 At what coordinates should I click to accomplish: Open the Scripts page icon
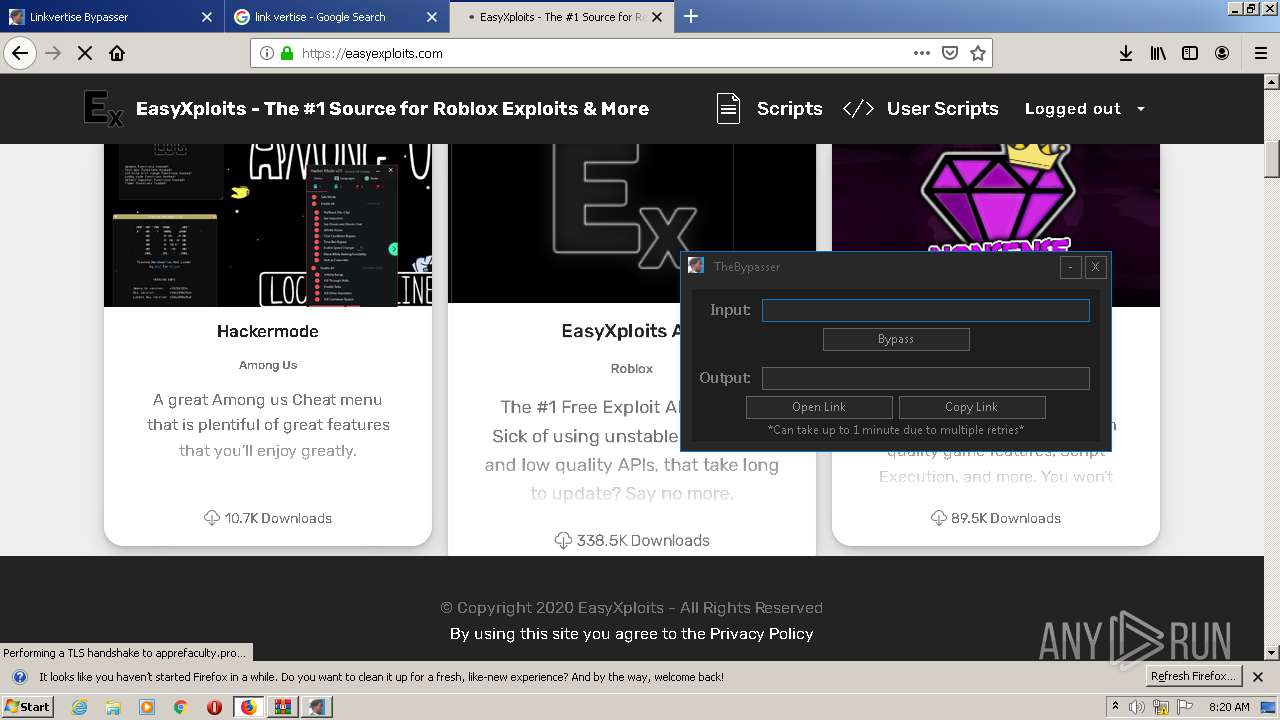point(728,109)
